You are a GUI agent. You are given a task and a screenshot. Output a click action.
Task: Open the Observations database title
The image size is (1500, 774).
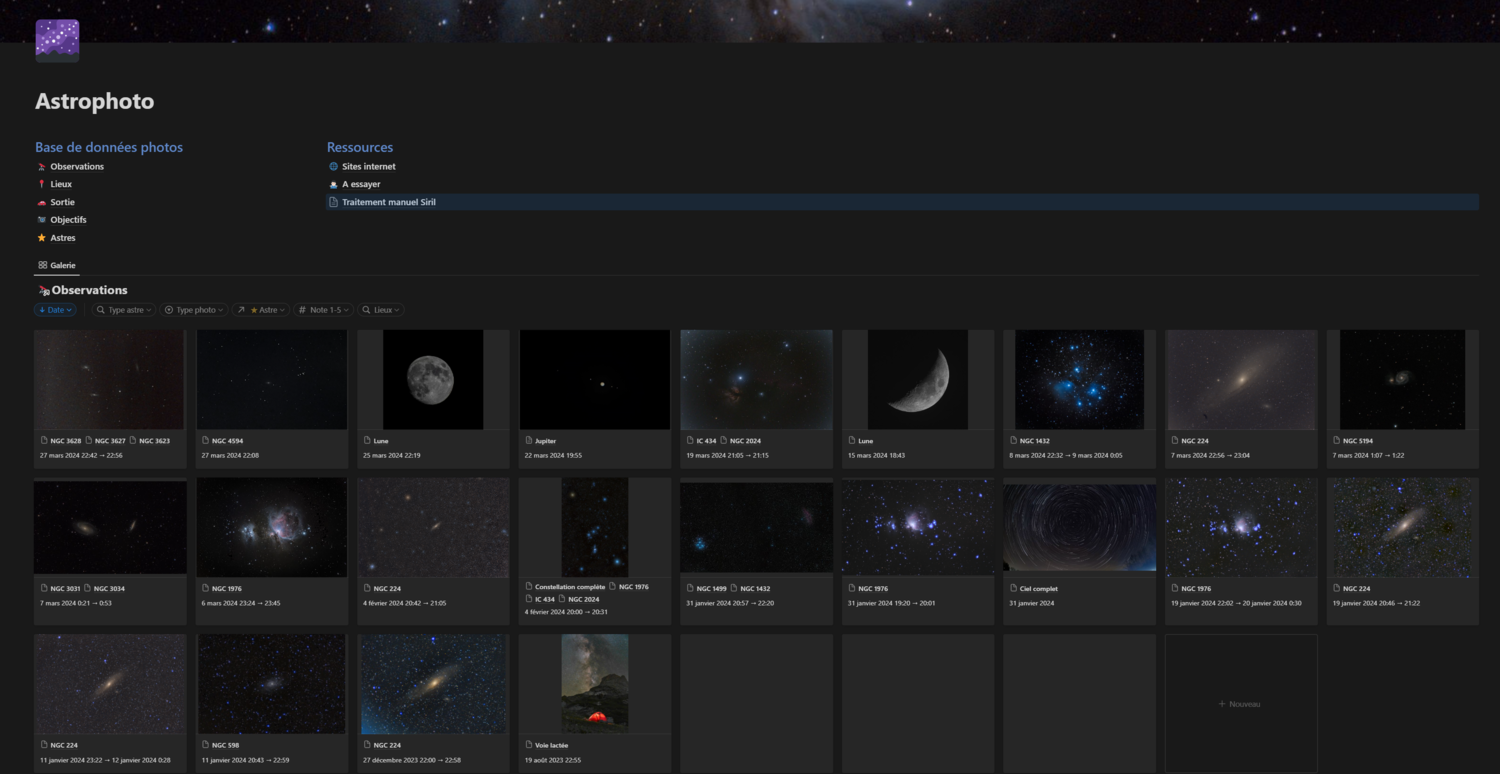click(89, 290)
